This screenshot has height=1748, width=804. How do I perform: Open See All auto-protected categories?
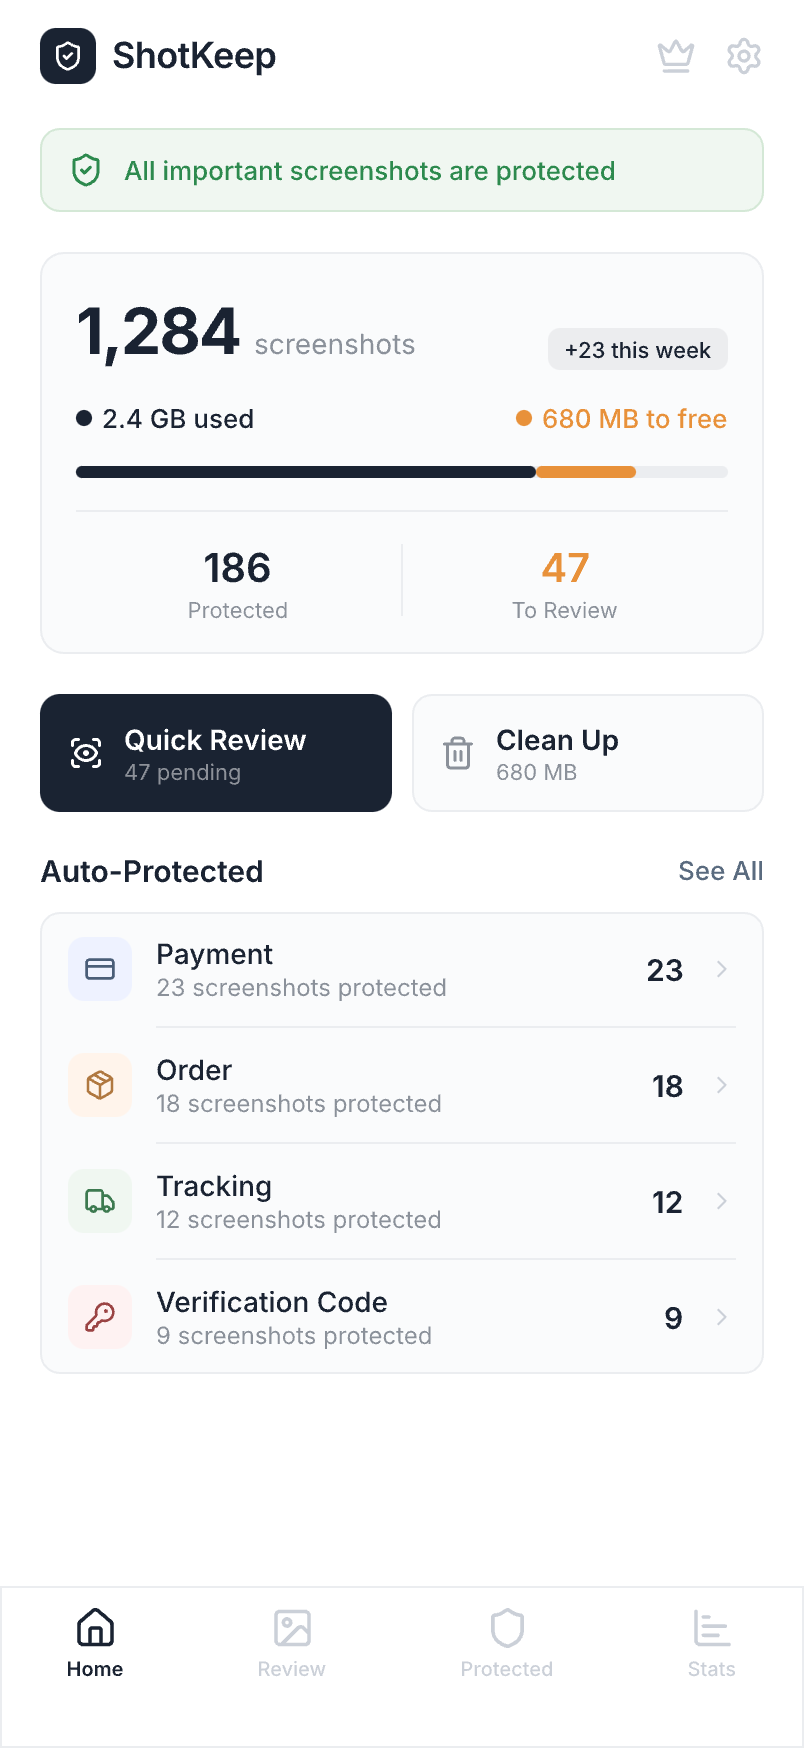coord(720,871)
